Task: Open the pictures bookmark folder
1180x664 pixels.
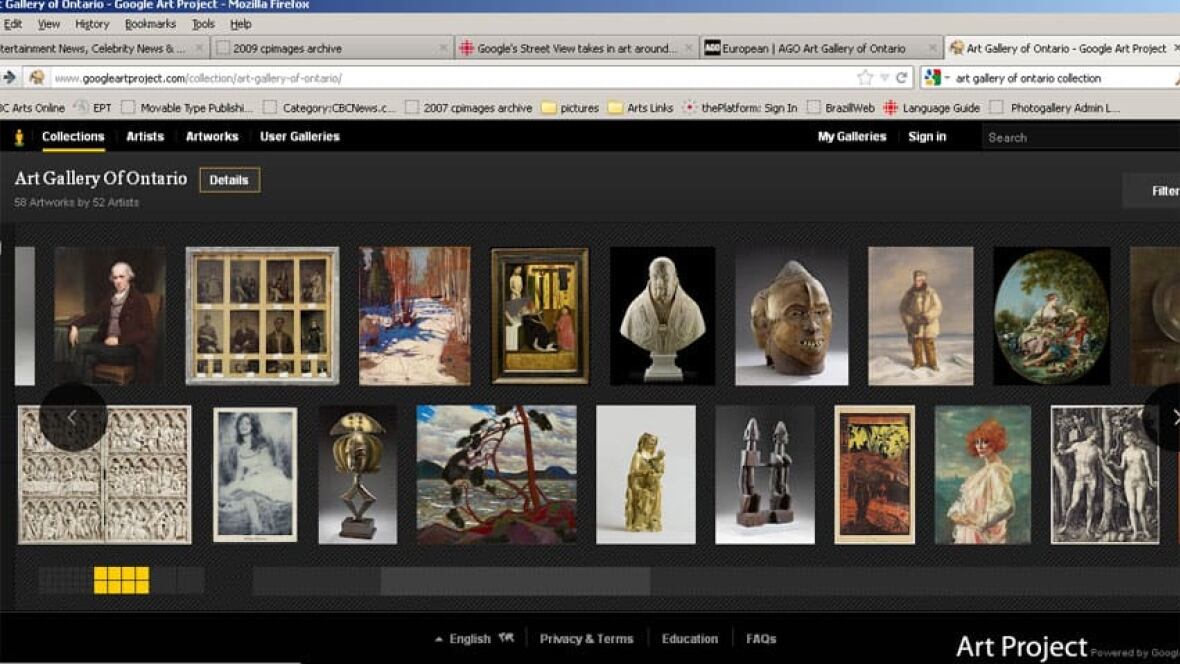Action: (570, 108)
